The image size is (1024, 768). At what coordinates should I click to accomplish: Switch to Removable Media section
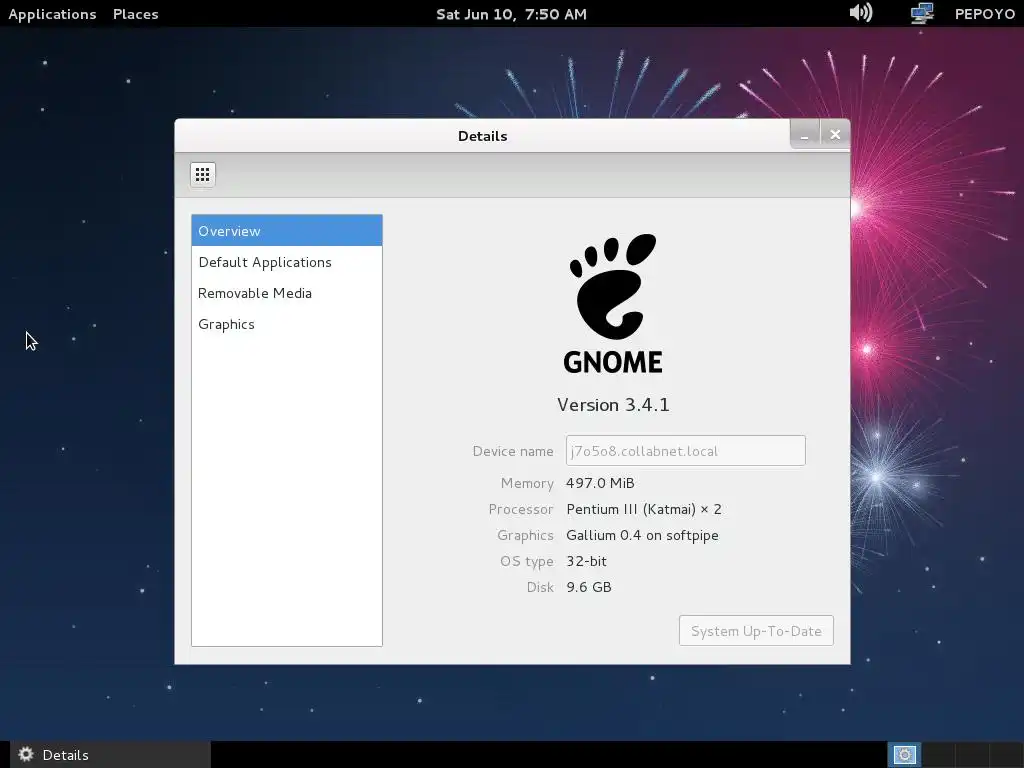[287, 293]
